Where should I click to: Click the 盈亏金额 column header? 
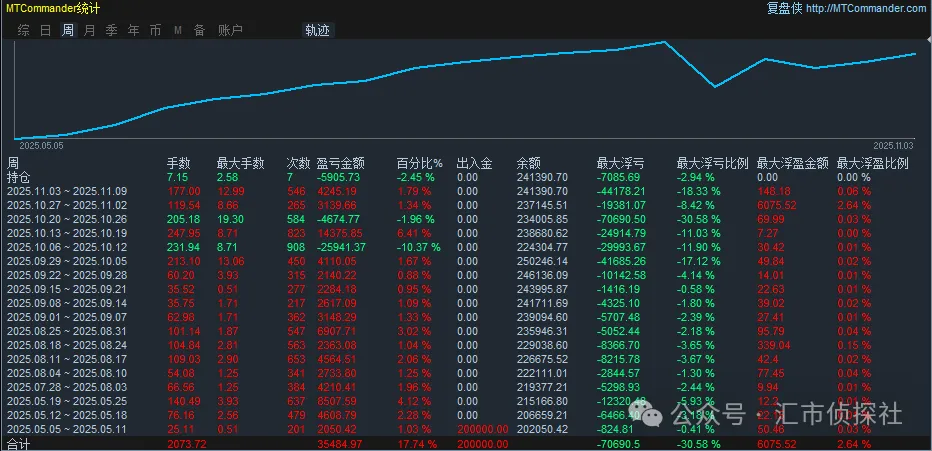[x=340, y=163]
